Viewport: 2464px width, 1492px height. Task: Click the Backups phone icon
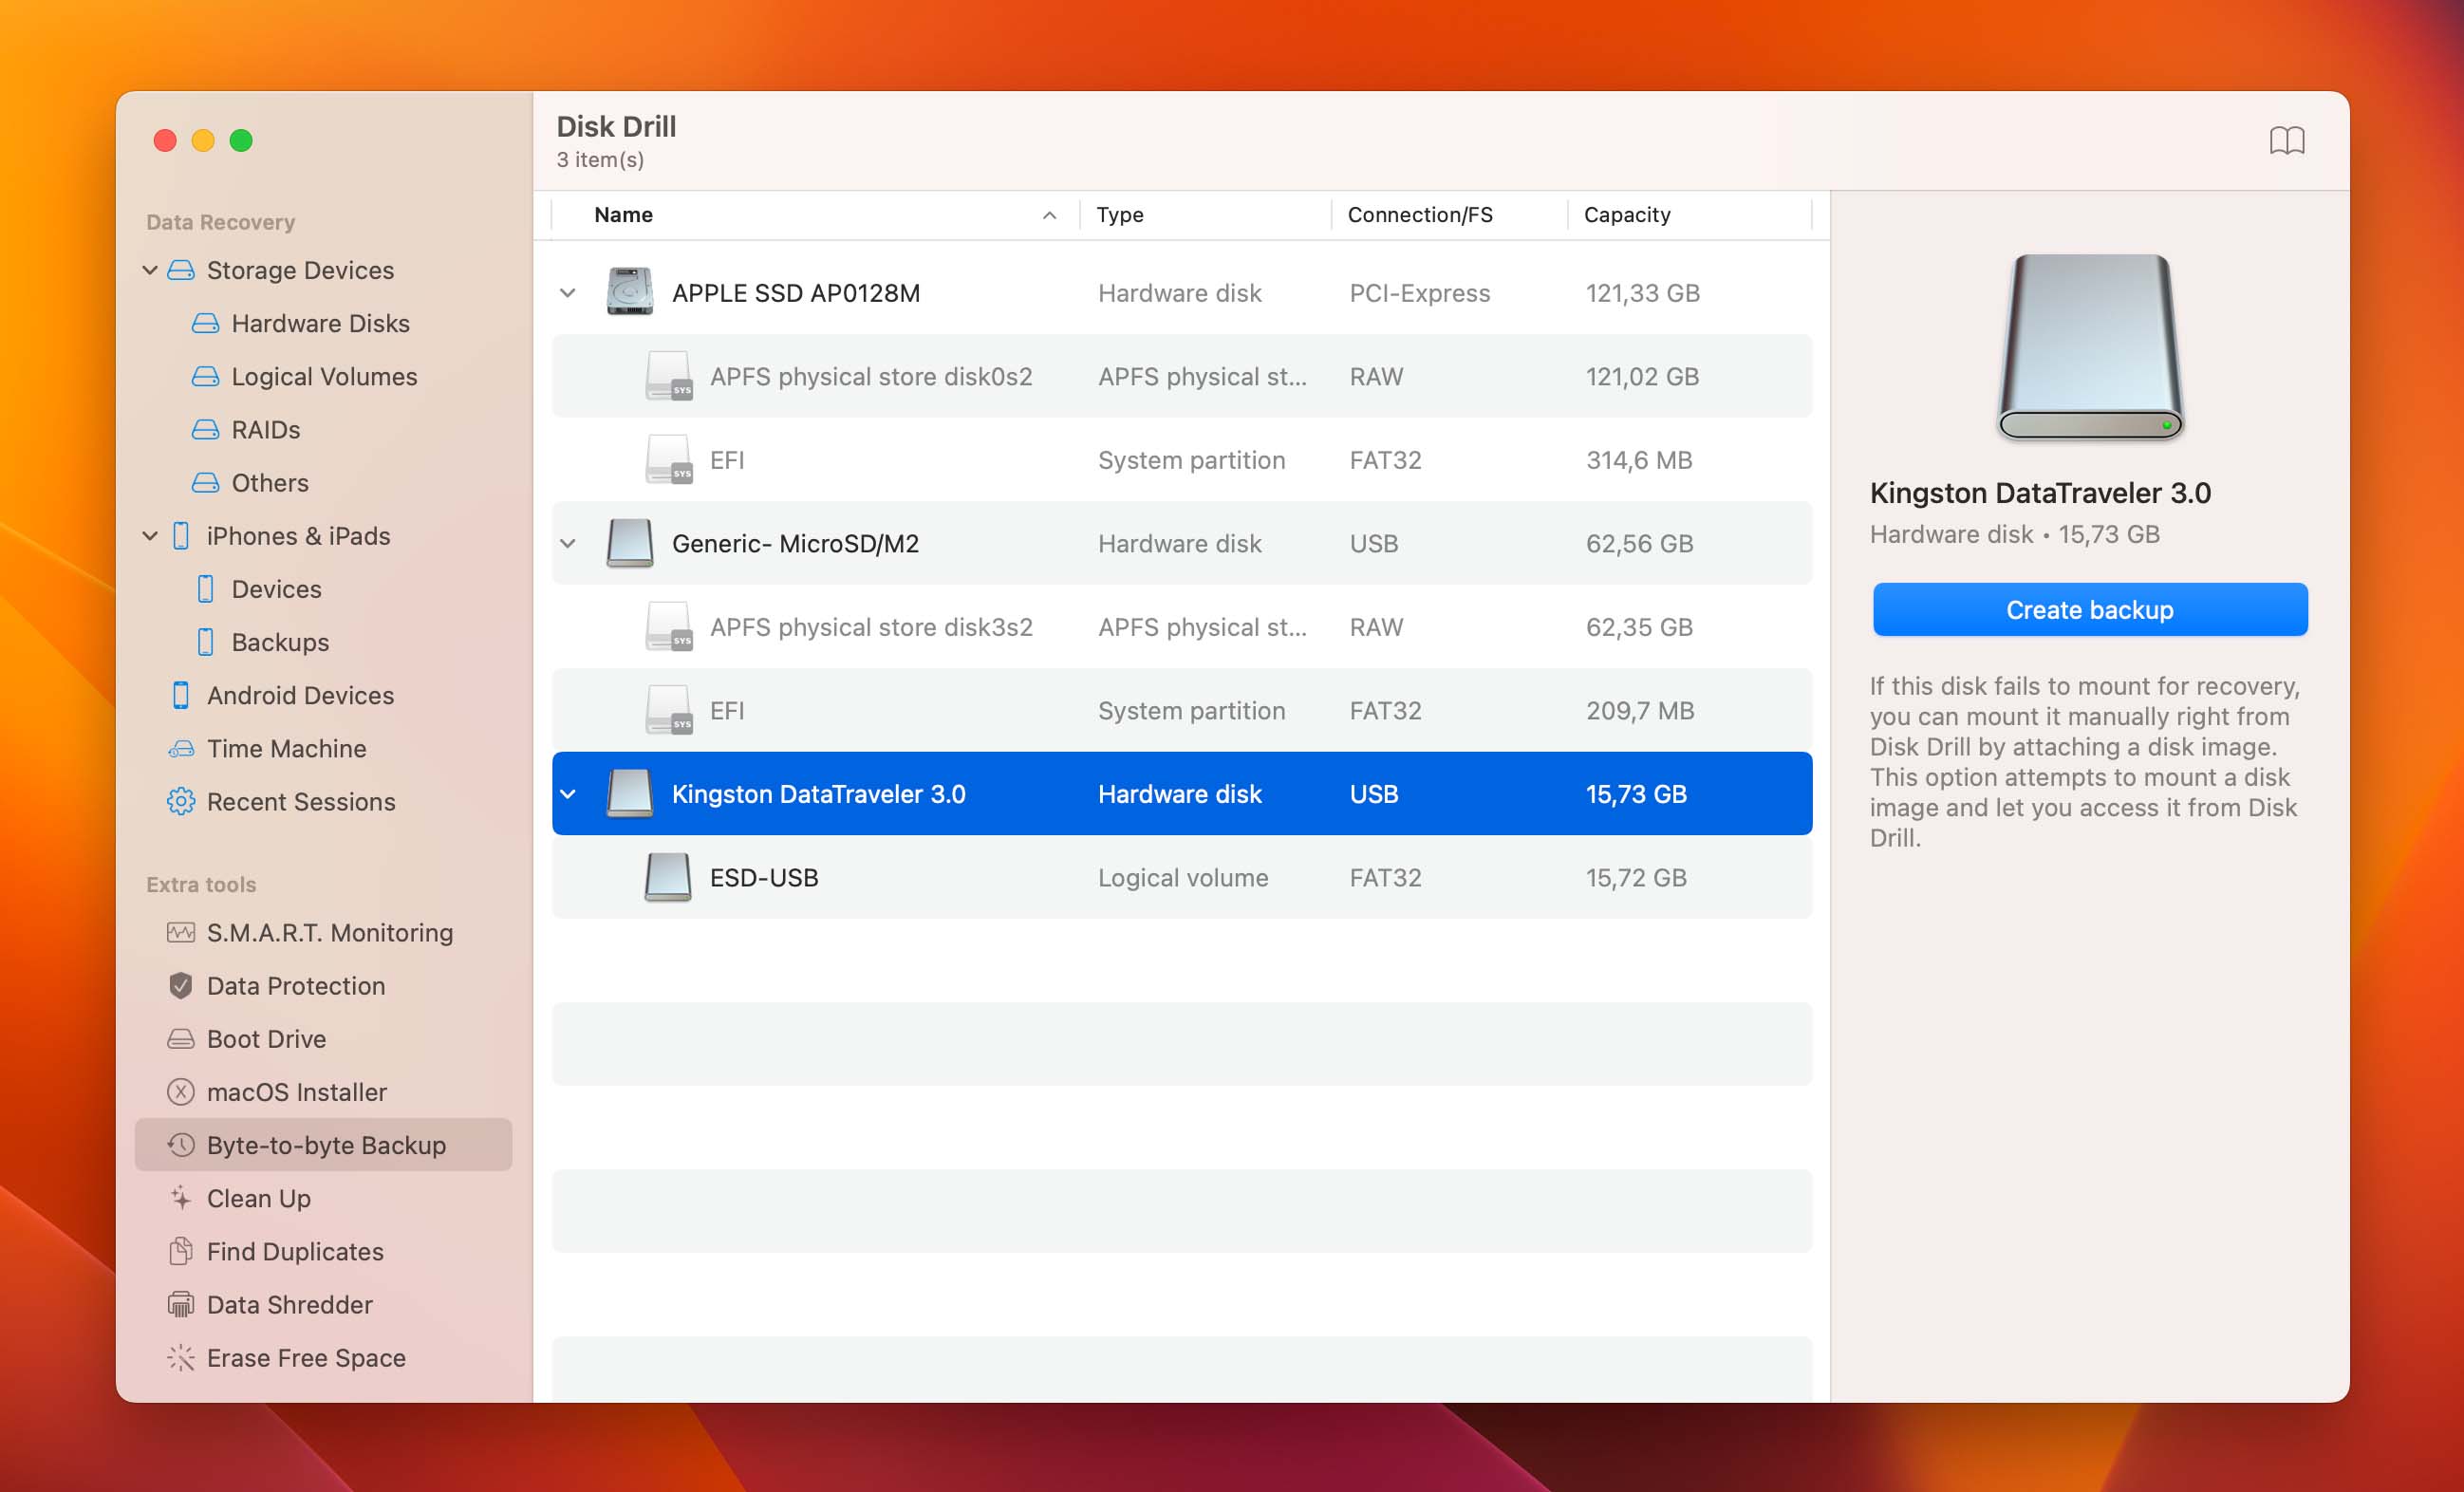205,642
